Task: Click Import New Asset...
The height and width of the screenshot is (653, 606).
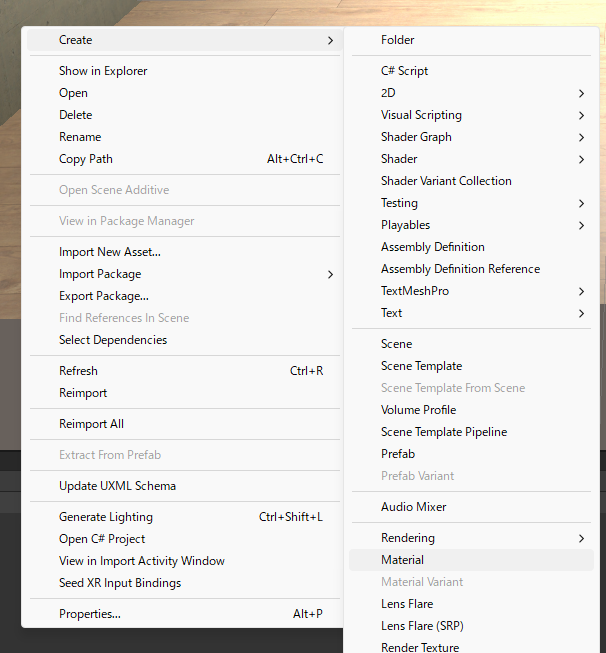Action: 185,252
